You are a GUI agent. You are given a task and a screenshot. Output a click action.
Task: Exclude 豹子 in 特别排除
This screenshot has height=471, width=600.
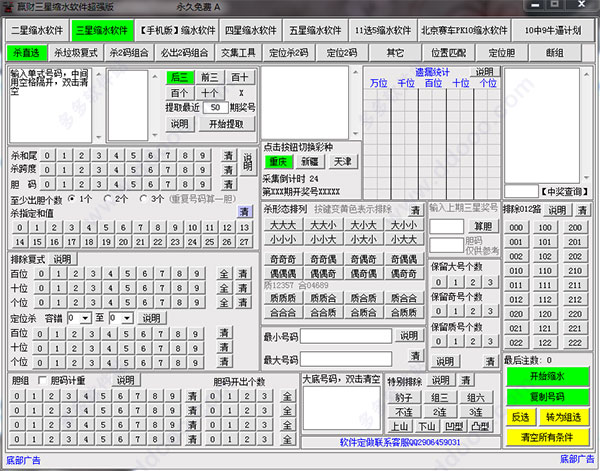404,398
